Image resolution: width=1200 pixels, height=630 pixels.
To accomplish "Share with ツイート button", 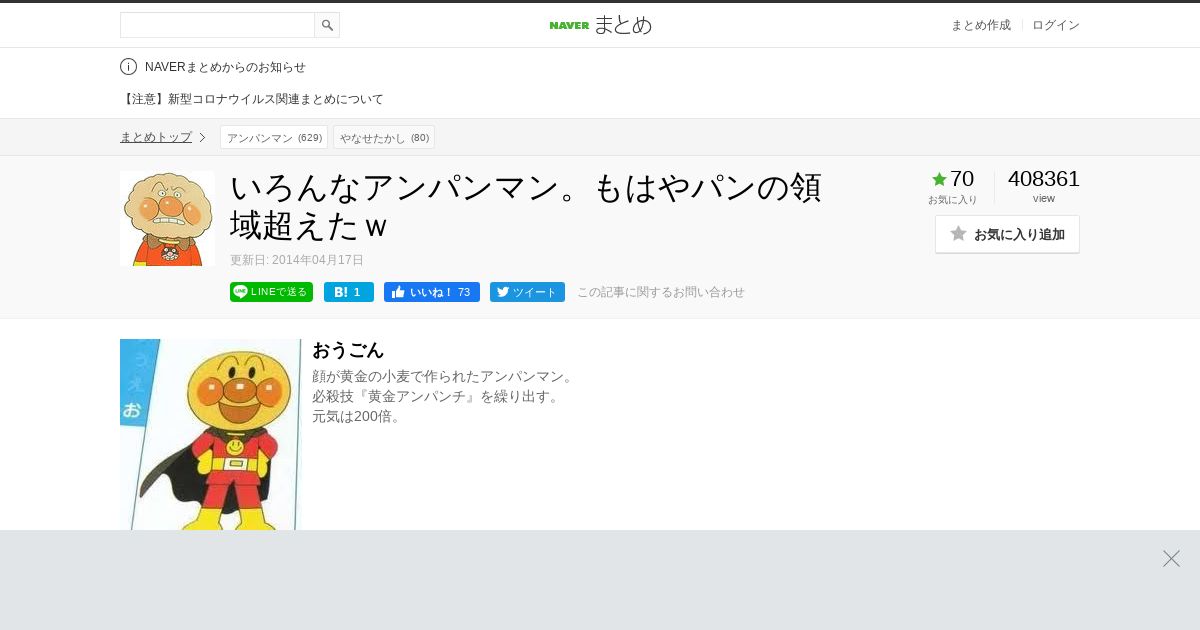I will click(527, 292).
